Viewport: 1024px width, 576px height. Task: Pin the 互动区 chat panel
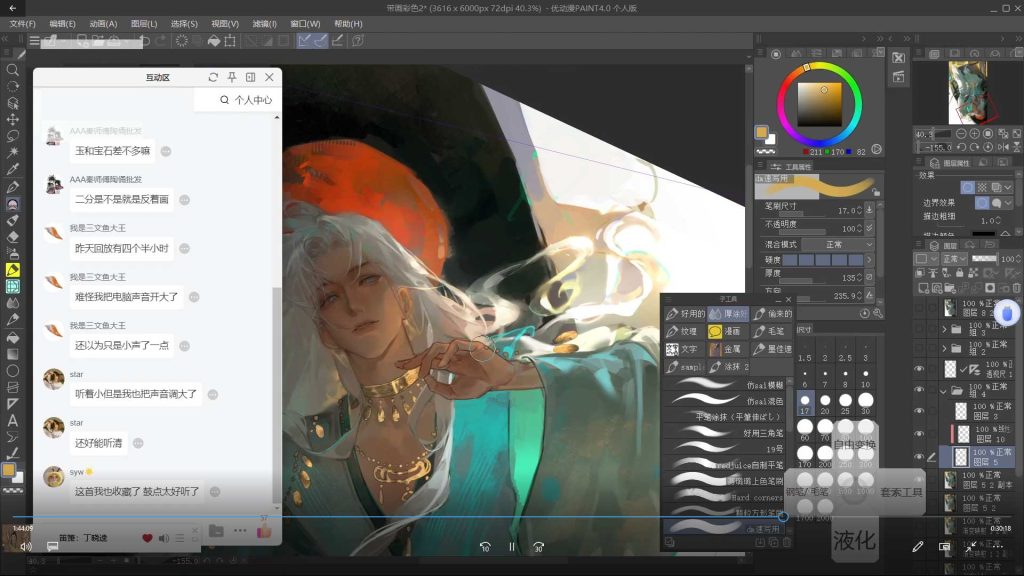[x=232, y=77]
